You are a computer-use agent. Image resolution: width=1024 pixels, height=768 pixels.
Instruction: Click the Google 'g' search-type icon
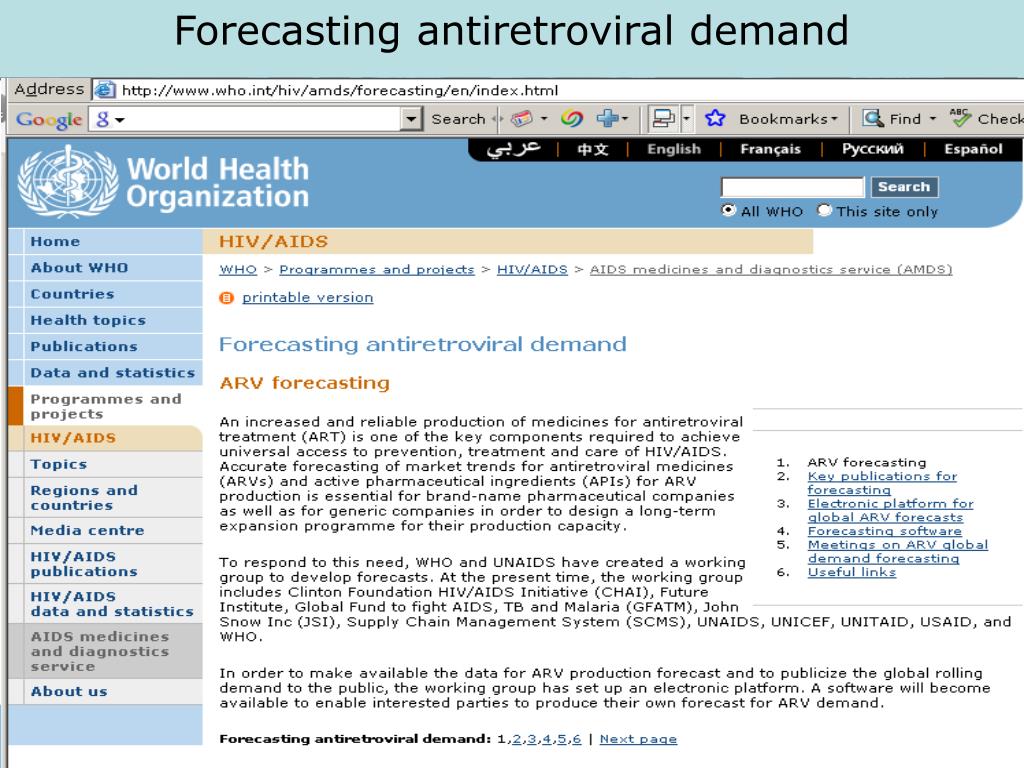point(103,120)
